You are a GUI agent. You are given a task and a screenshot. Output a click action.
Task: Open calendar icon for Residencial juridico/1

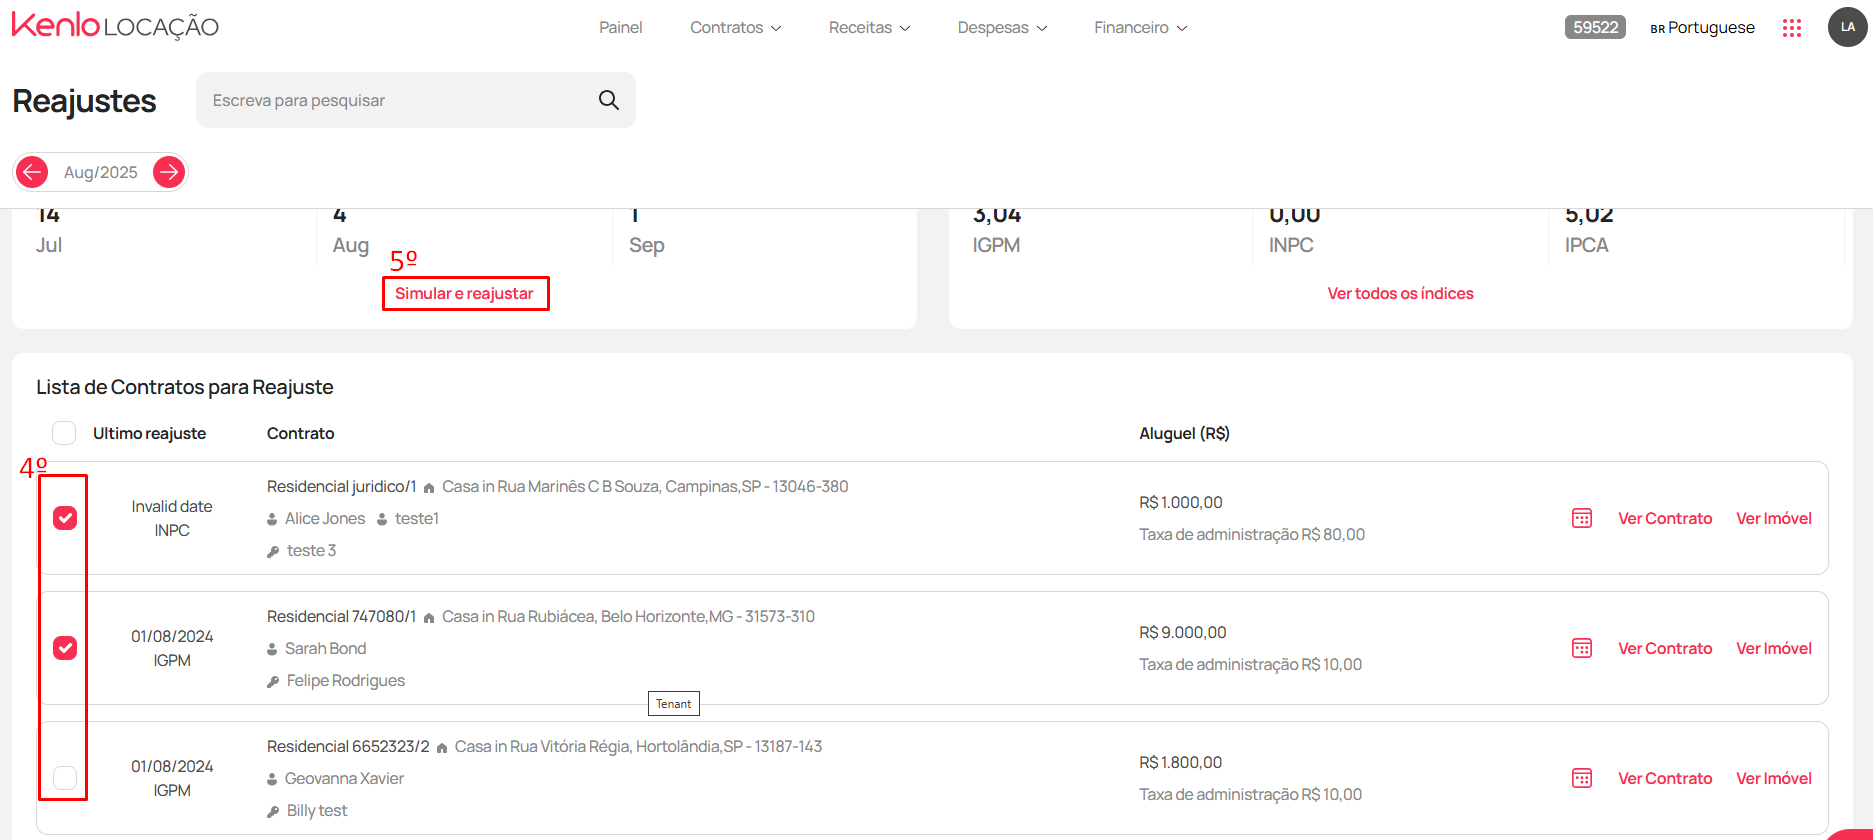(x=1581, y=518)
